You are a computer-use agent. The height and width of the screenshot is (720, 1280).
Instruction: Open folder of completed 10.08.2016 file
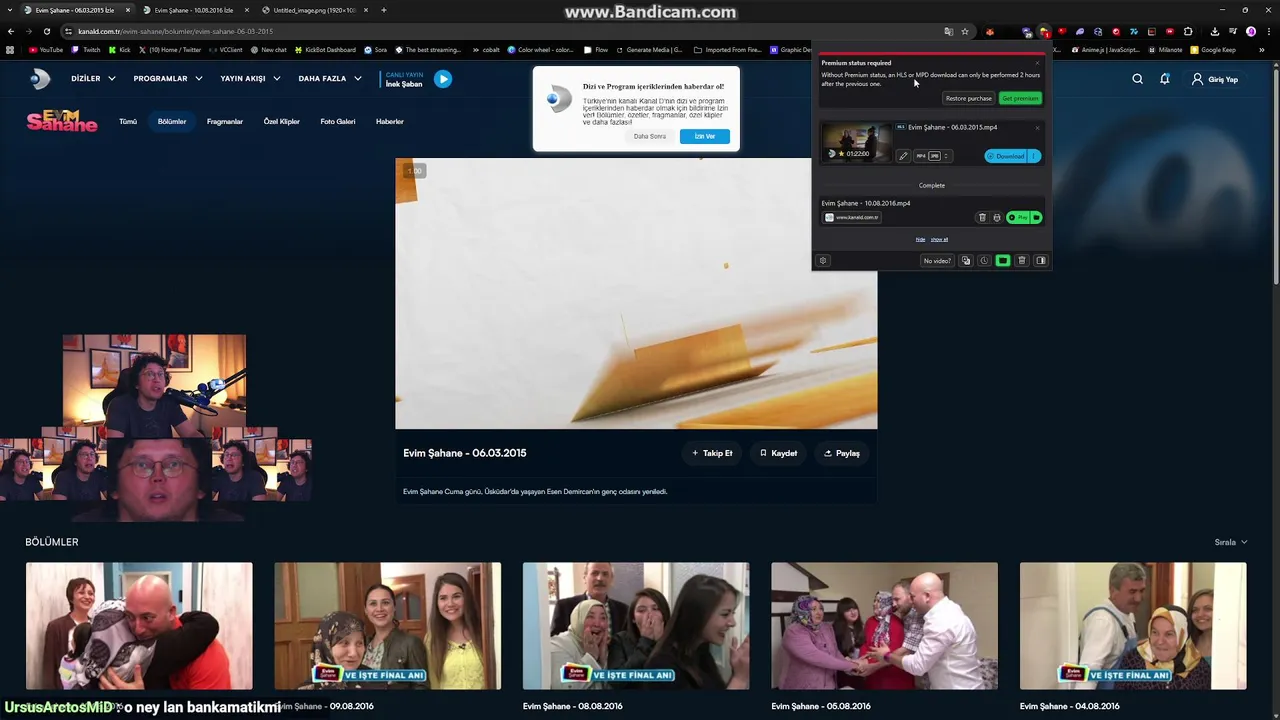(x=1036, y=217)
